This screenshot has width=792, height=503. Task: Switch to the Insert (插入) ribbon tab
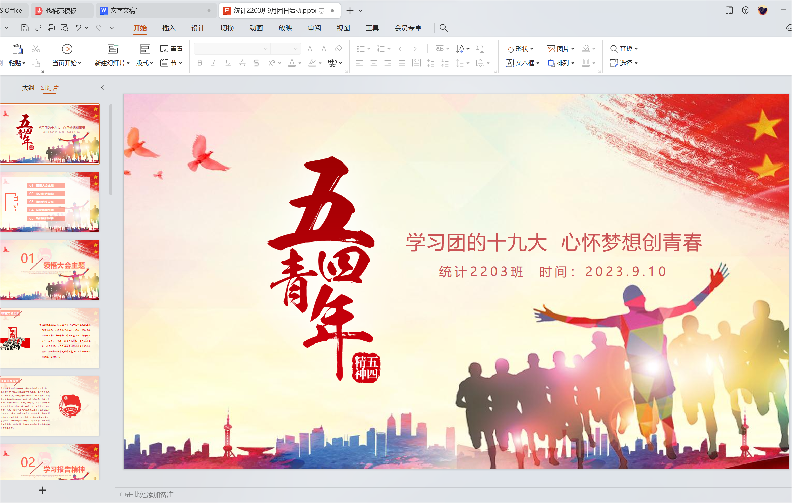point(168,28)
